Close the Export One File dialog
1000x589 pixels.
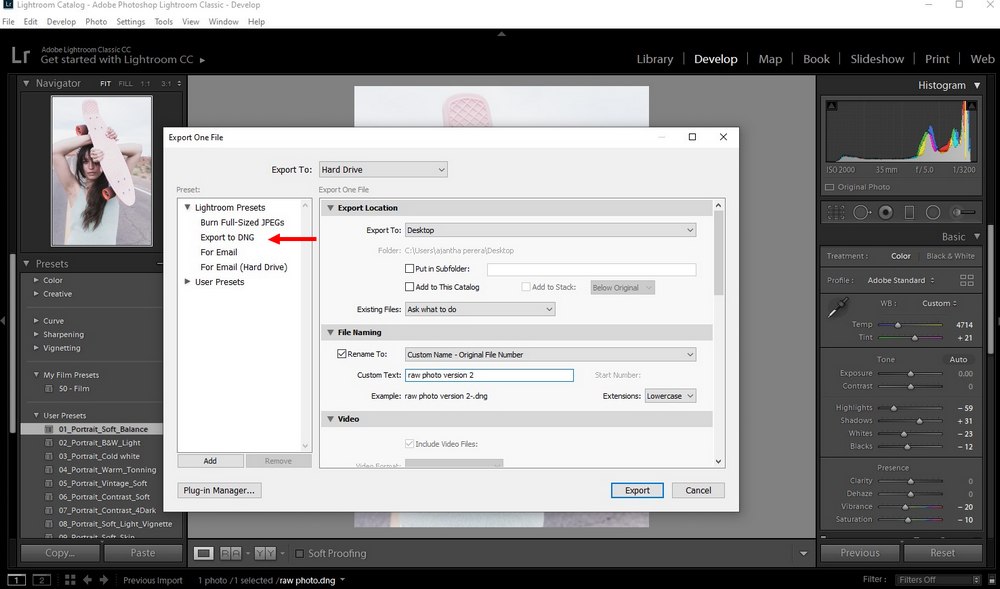(x=723, y=137)
